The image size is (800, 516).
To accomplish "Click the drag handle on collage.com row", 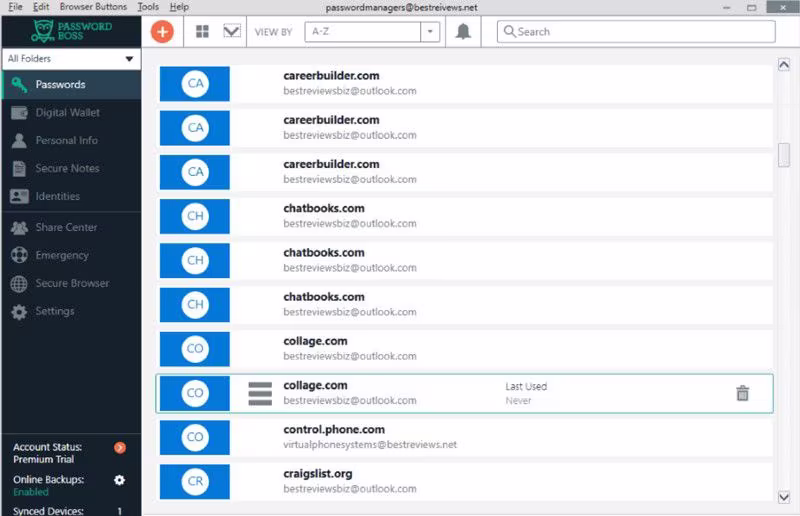I will 260,394.
